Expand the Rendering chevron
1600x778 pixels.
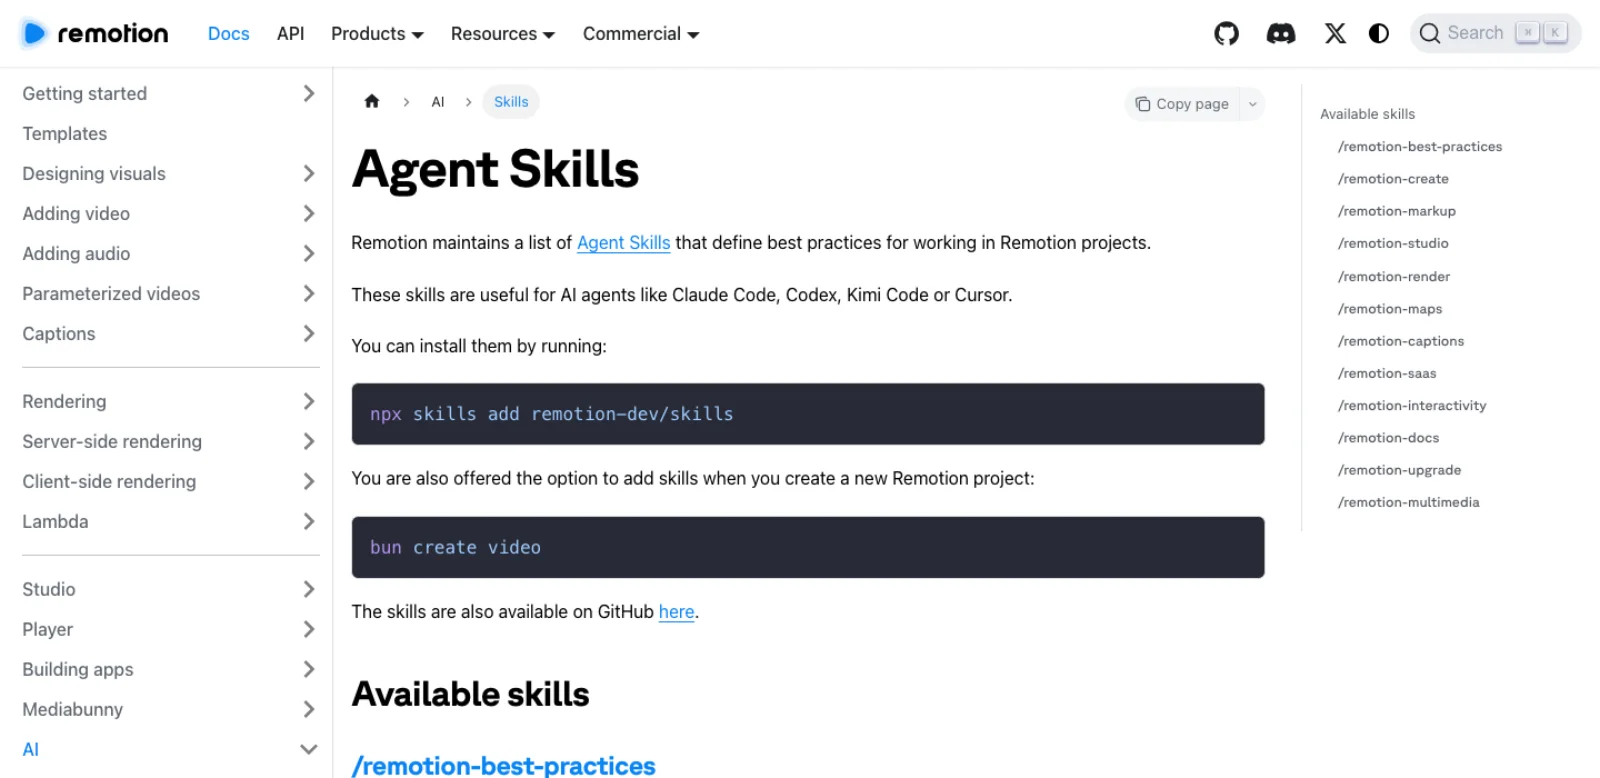tap(308, 401)
